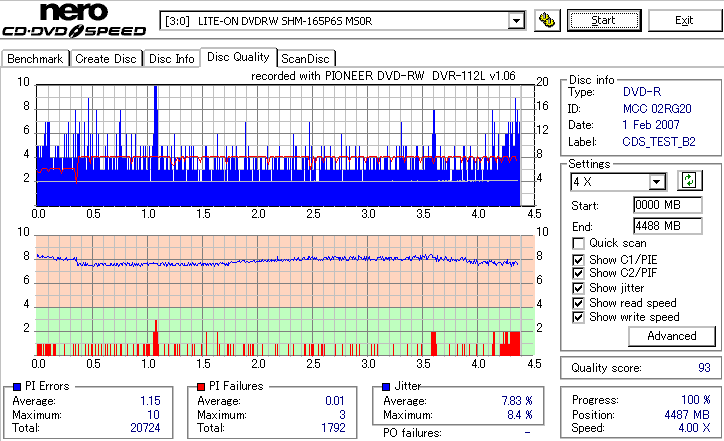Select the LITE-ON DVDRW drive combo box
Image resolution: width=724 pixels, height=441 pixels.
(342, 21)
